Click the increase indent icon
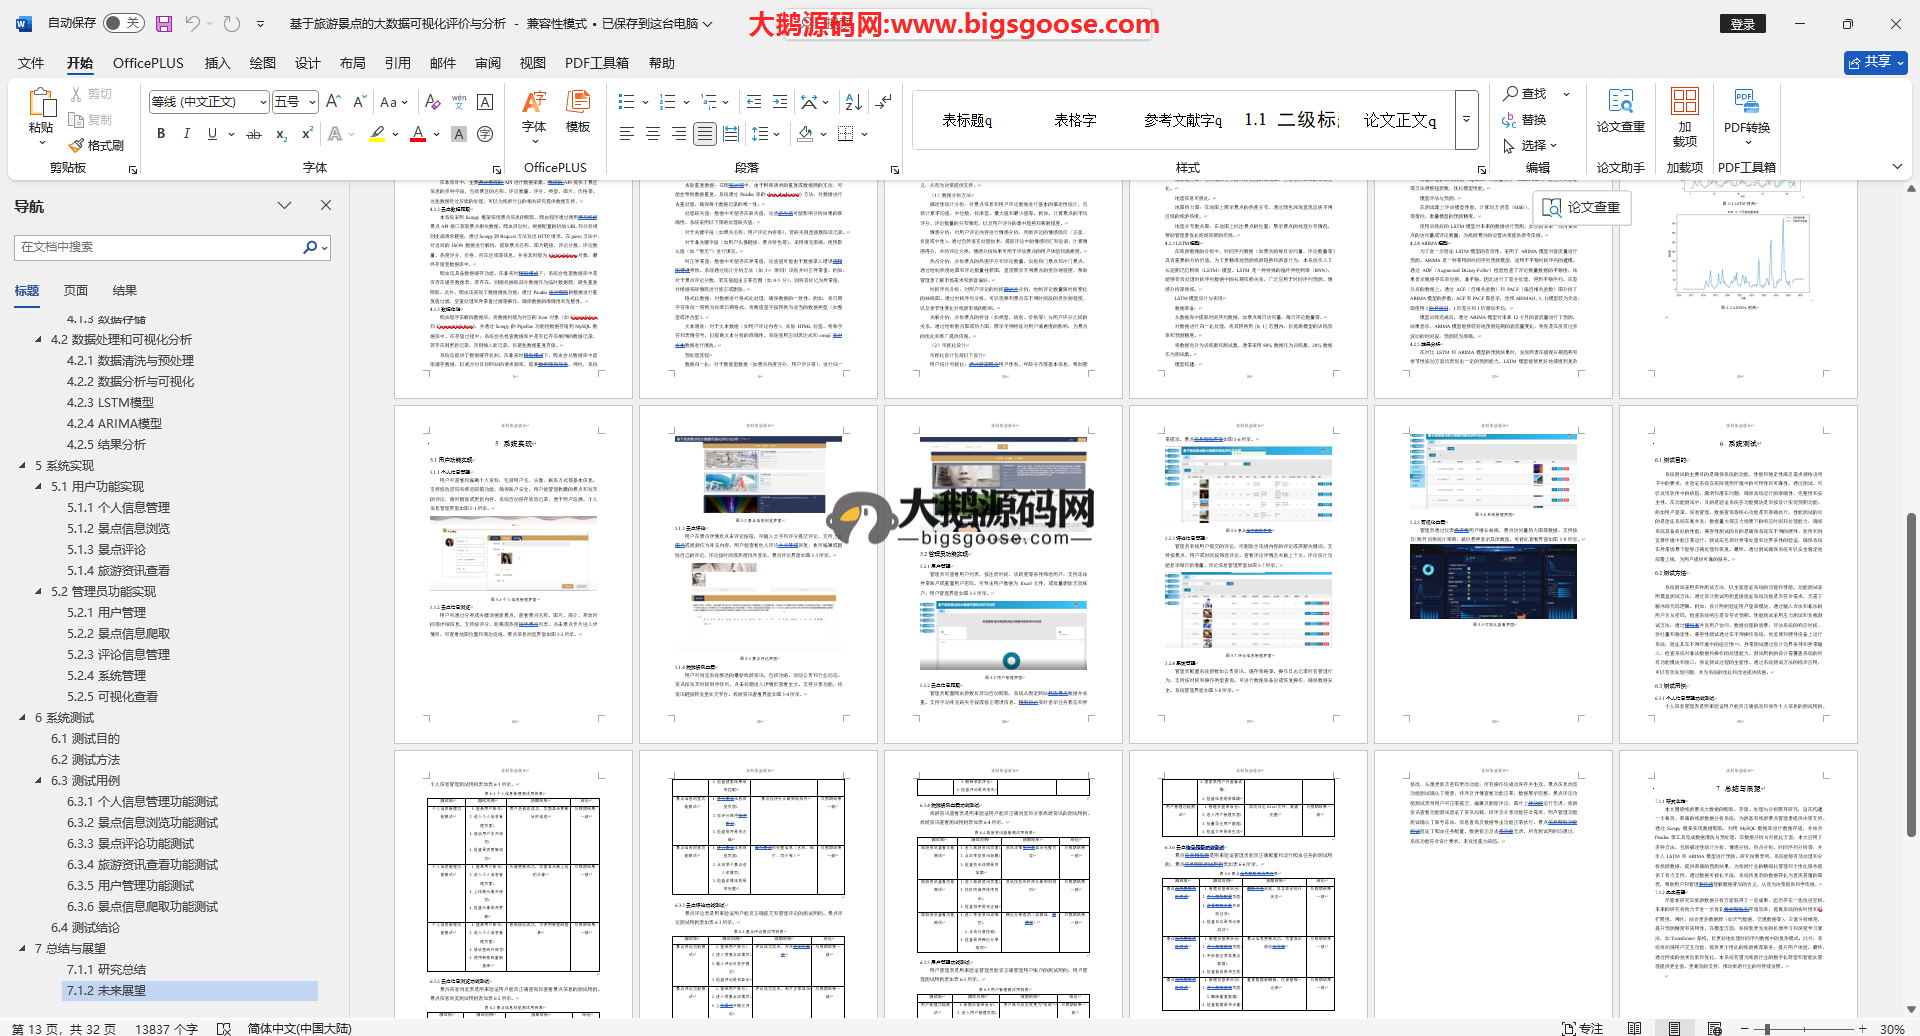 tap(780, 102)
